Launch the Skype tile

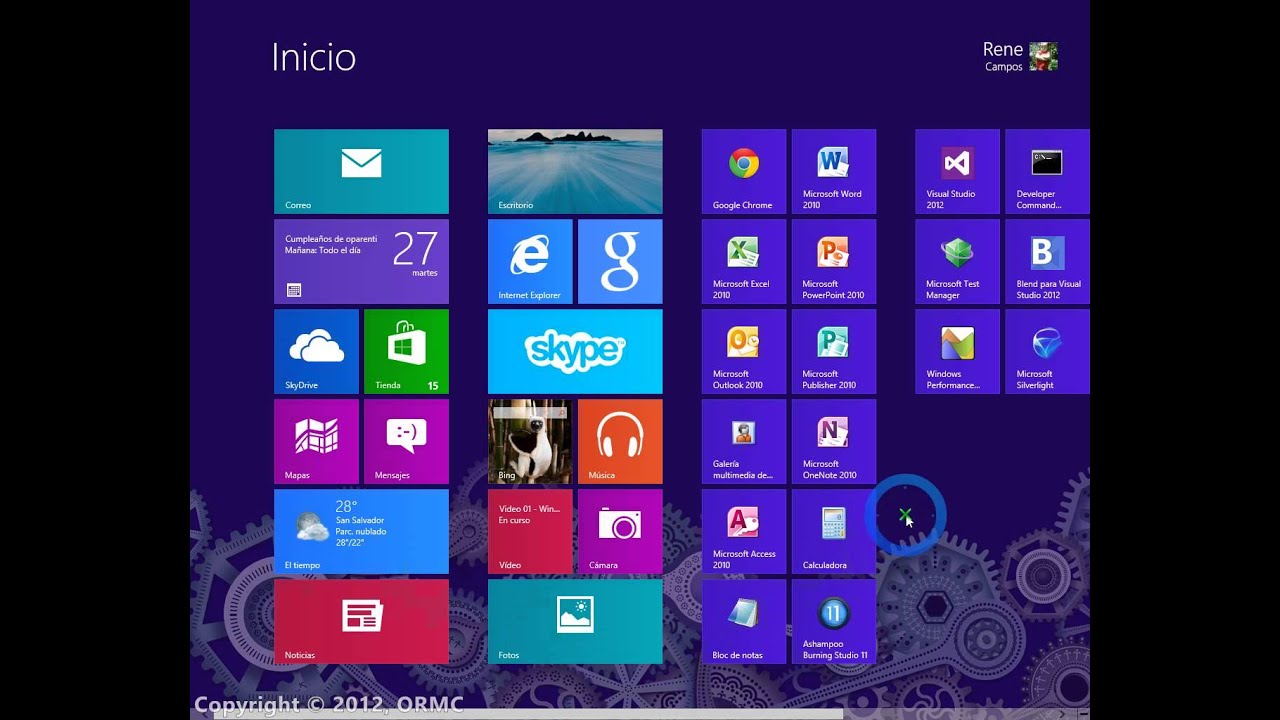pyautogui.click(x=575, y=351)
